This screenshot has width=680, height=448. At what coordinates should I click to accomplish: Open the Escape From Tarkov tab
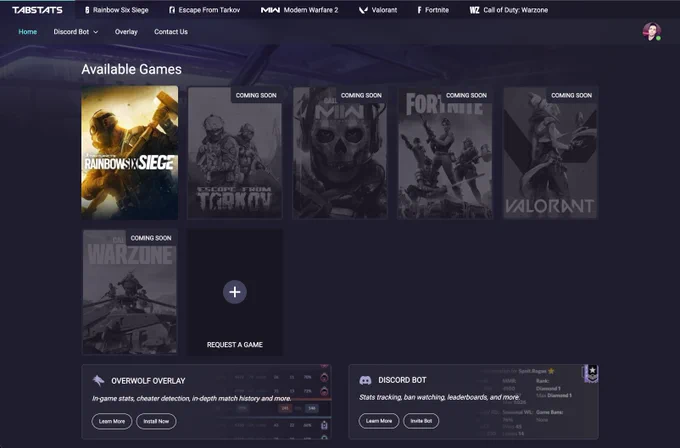tap(204, 10)
